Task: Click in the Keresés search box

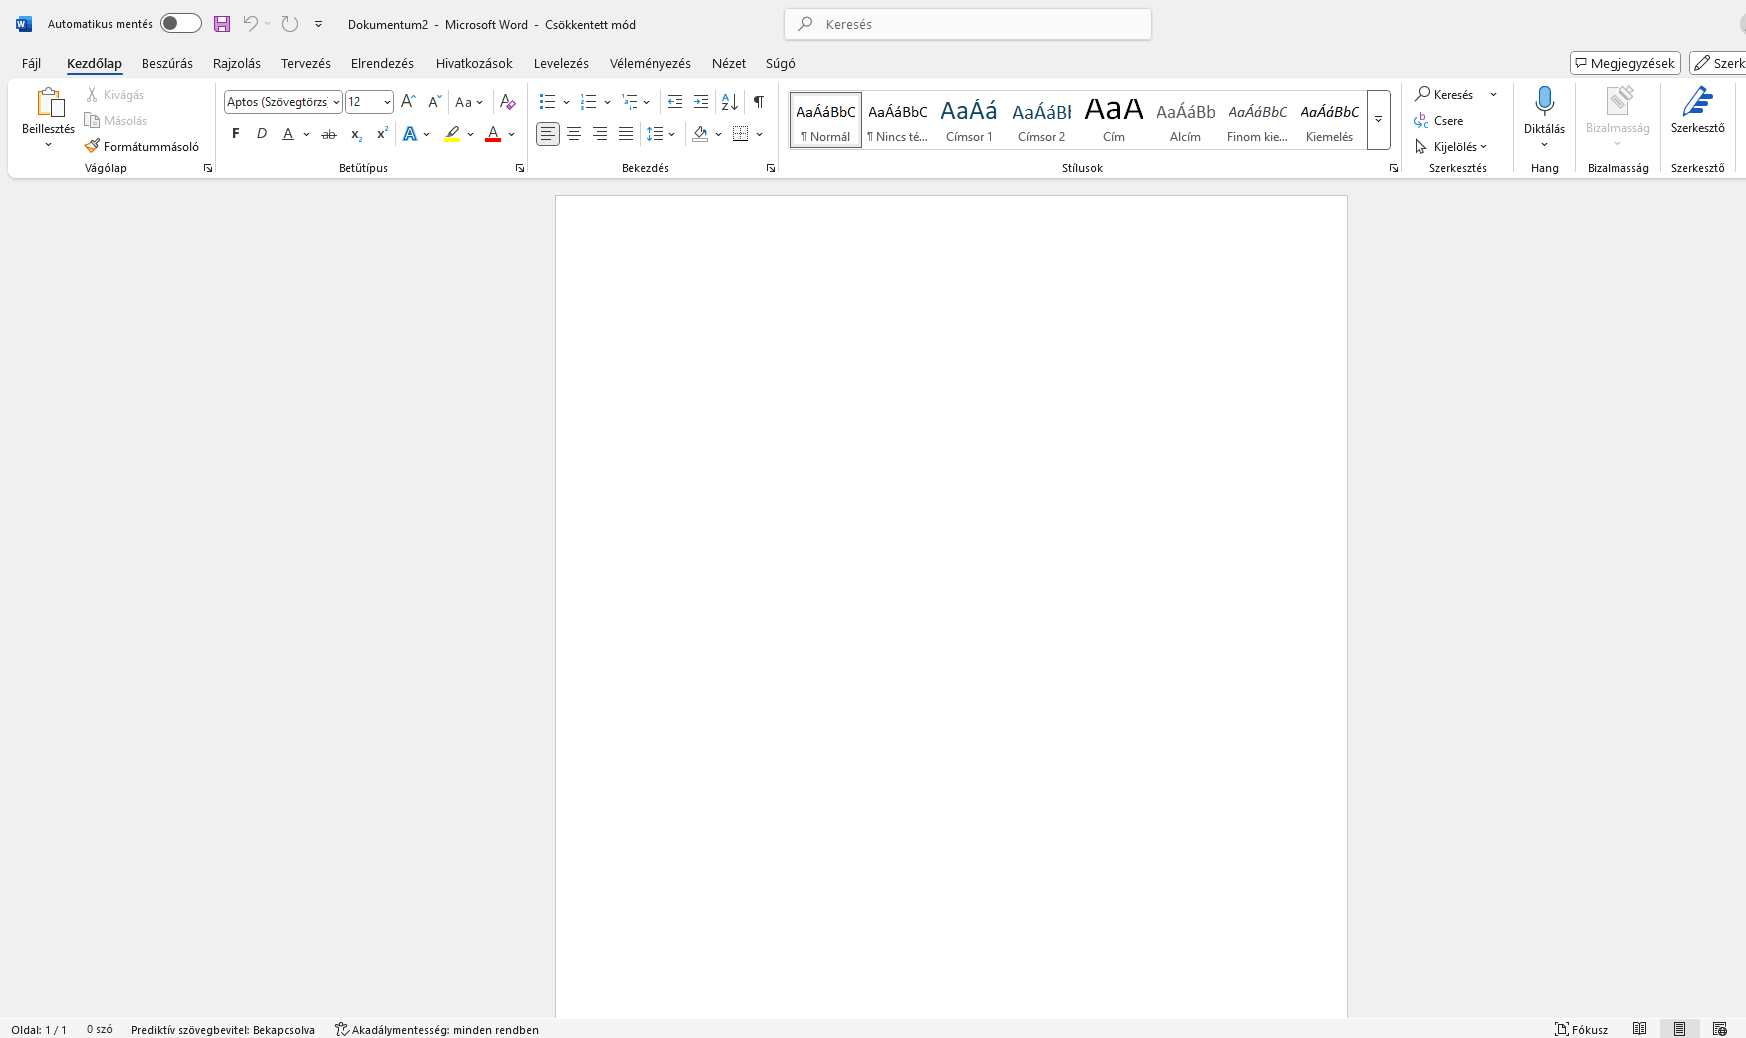Action: point(968,24)
